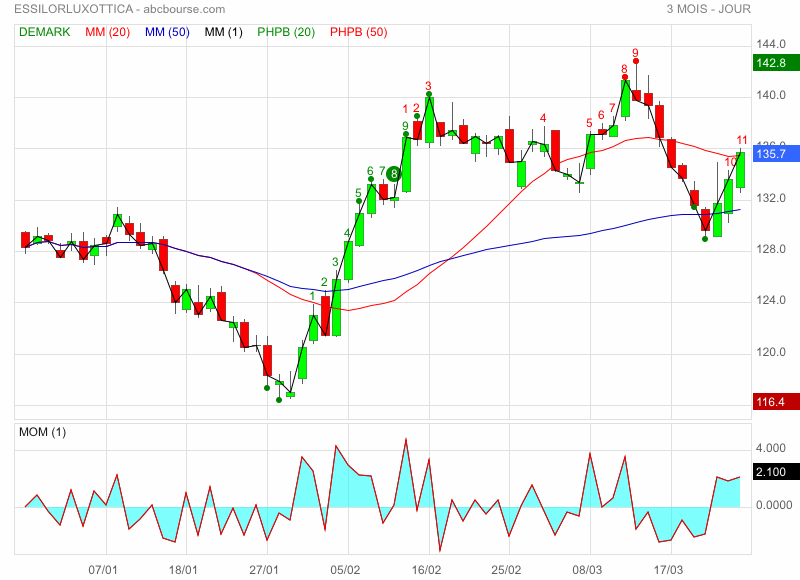The image size is (800, 580).
Task: Click the red 4 DeMark marker
Action: (543, 118)
